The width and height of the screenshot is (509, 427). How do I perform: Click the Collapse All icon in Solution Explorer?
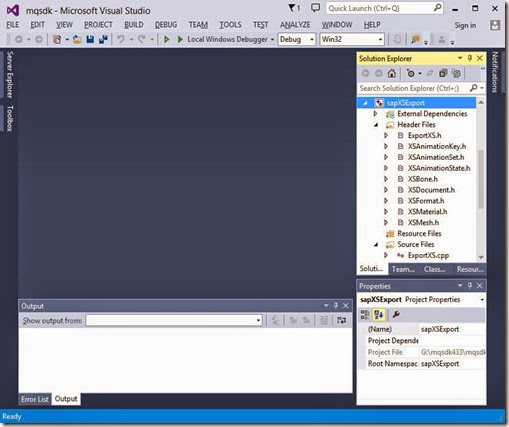(x=443, y=73)
